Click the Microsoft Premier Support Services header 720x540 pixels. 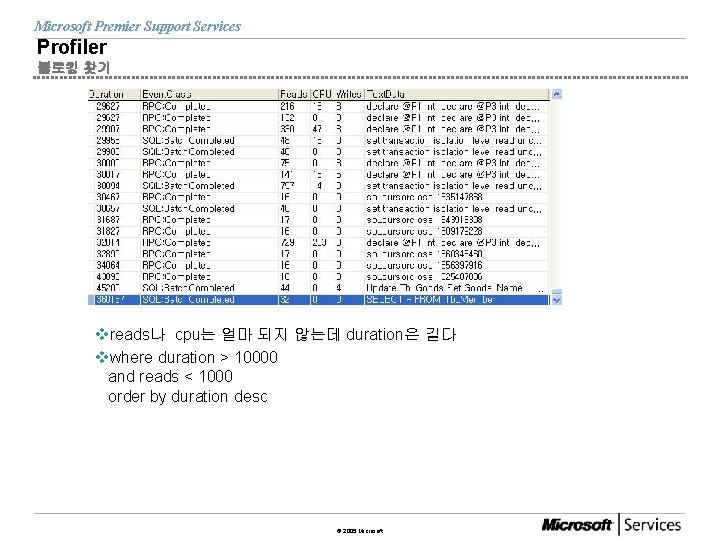click(137, 27)
